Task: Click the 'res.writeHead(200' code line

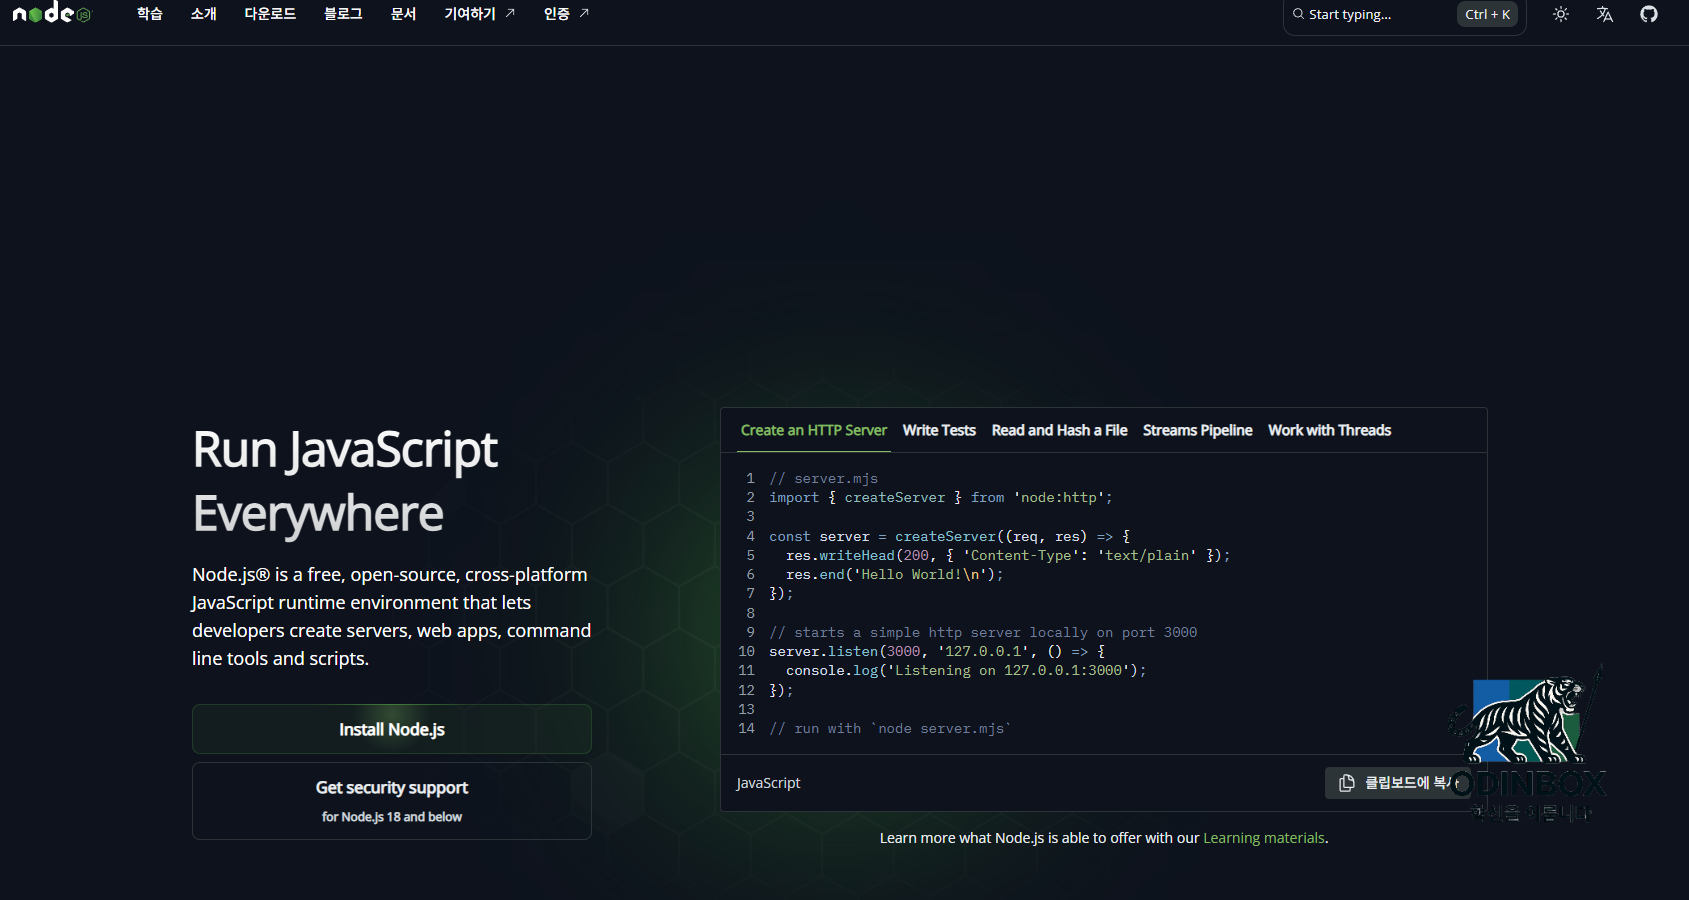Action: [1008, 556]
